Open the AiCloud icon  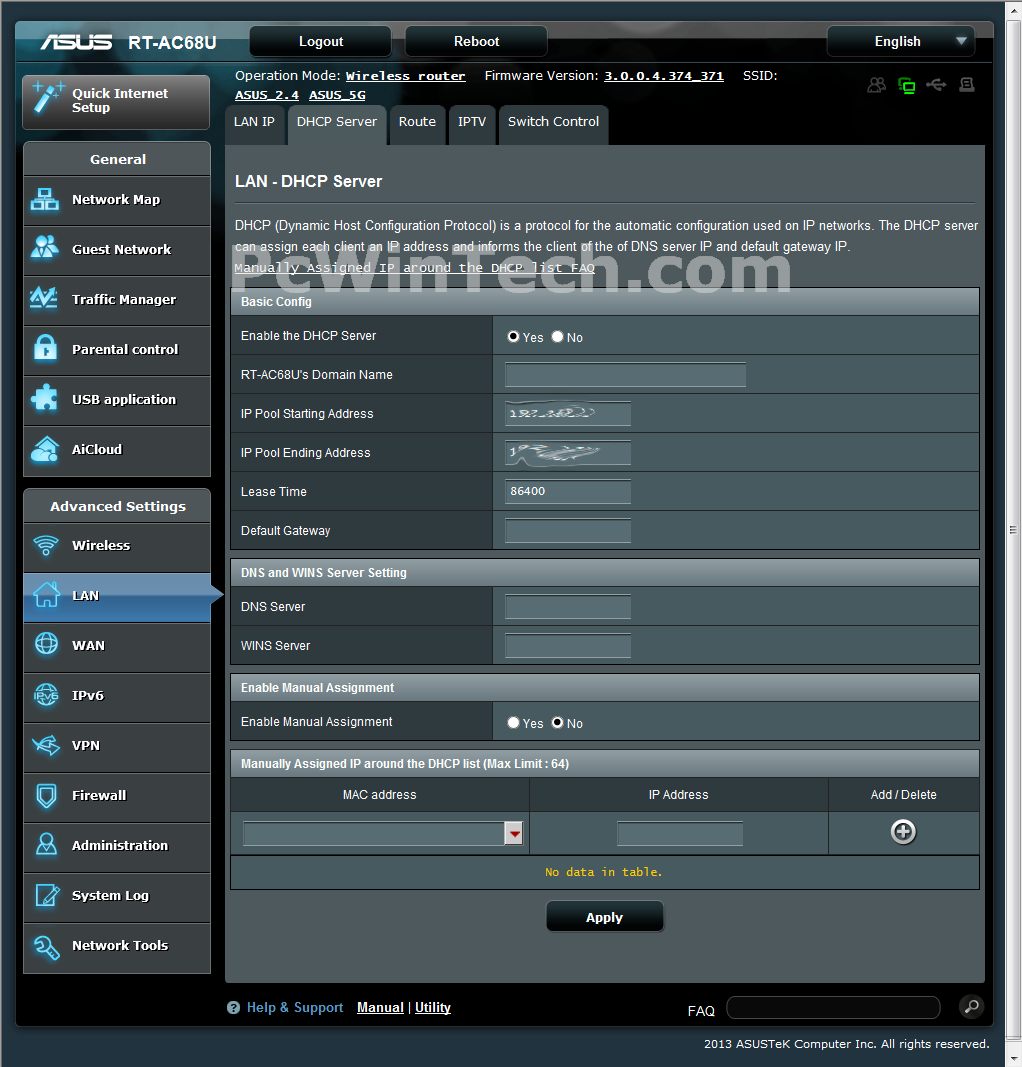pyautogui.click(x=45, y=449)
